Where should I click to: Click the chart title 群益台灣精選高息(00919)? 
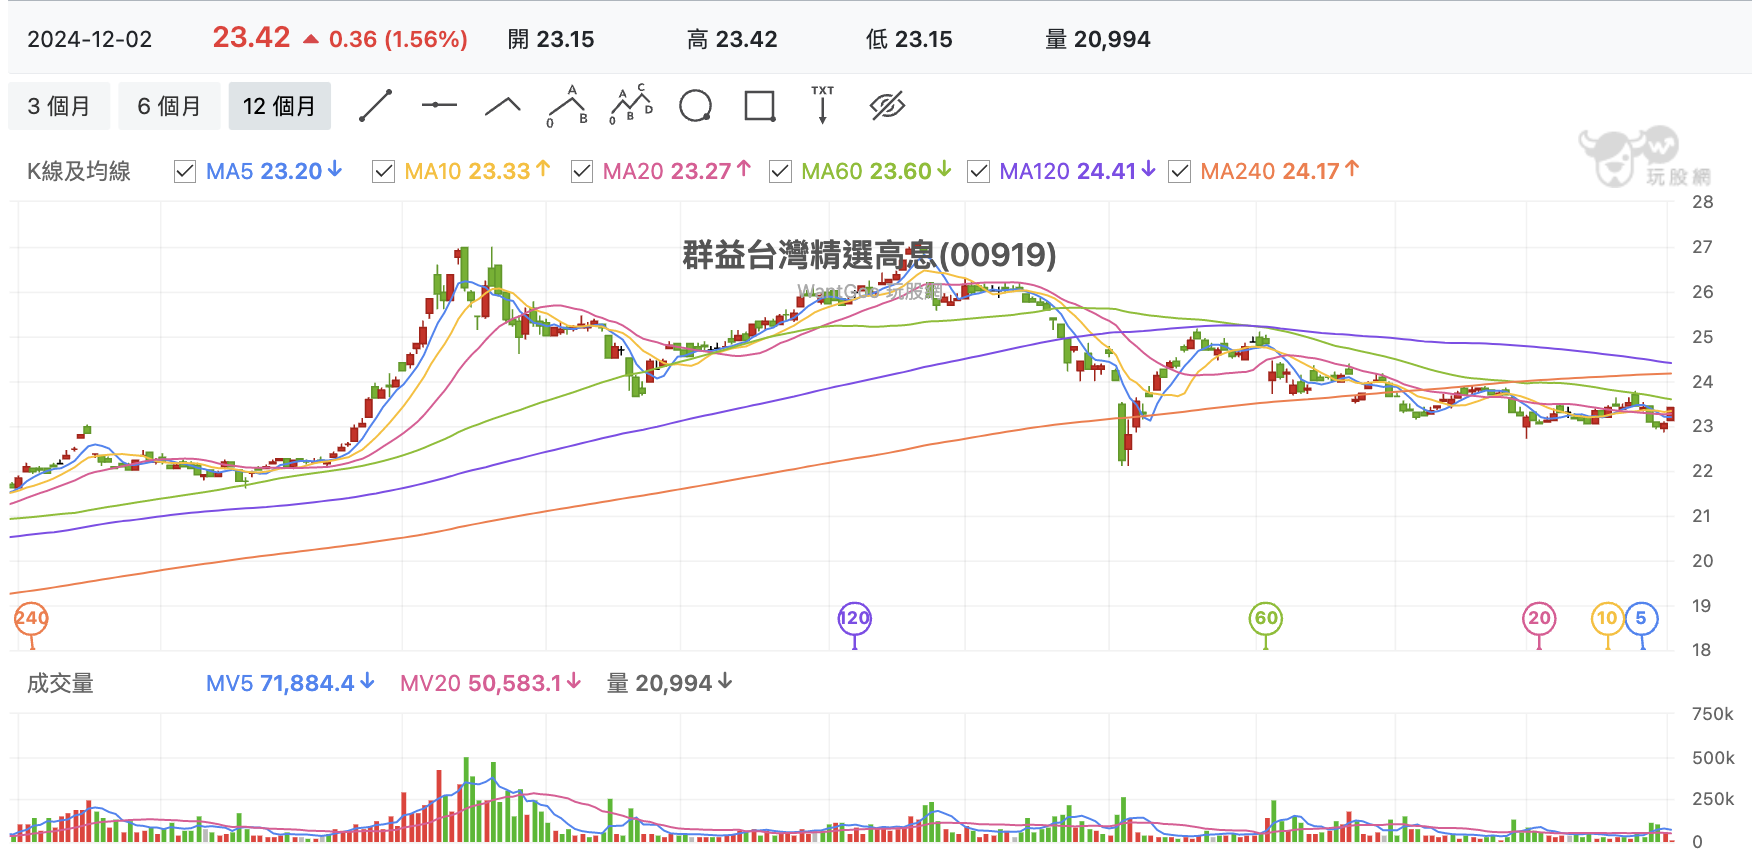tap(869, 255)
